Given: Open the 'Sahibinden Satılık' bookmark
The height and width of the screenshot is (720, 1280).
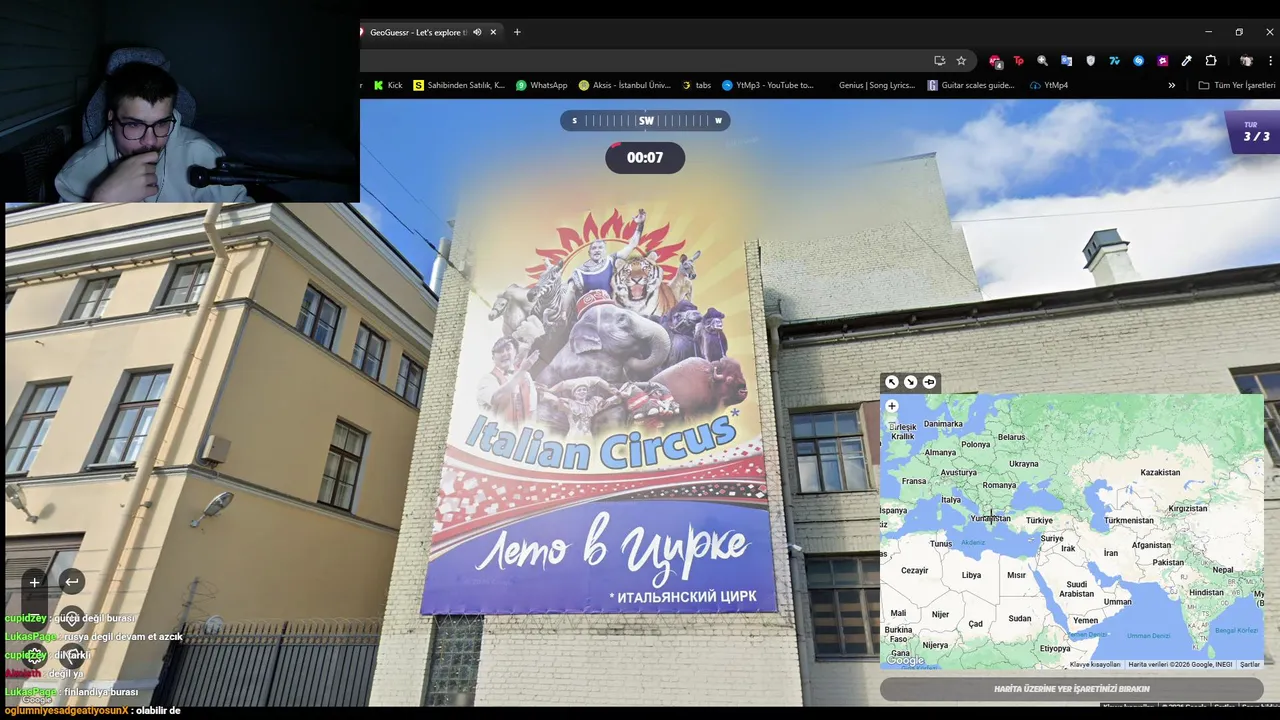Looking at the screenshot, I should point(459,85).
